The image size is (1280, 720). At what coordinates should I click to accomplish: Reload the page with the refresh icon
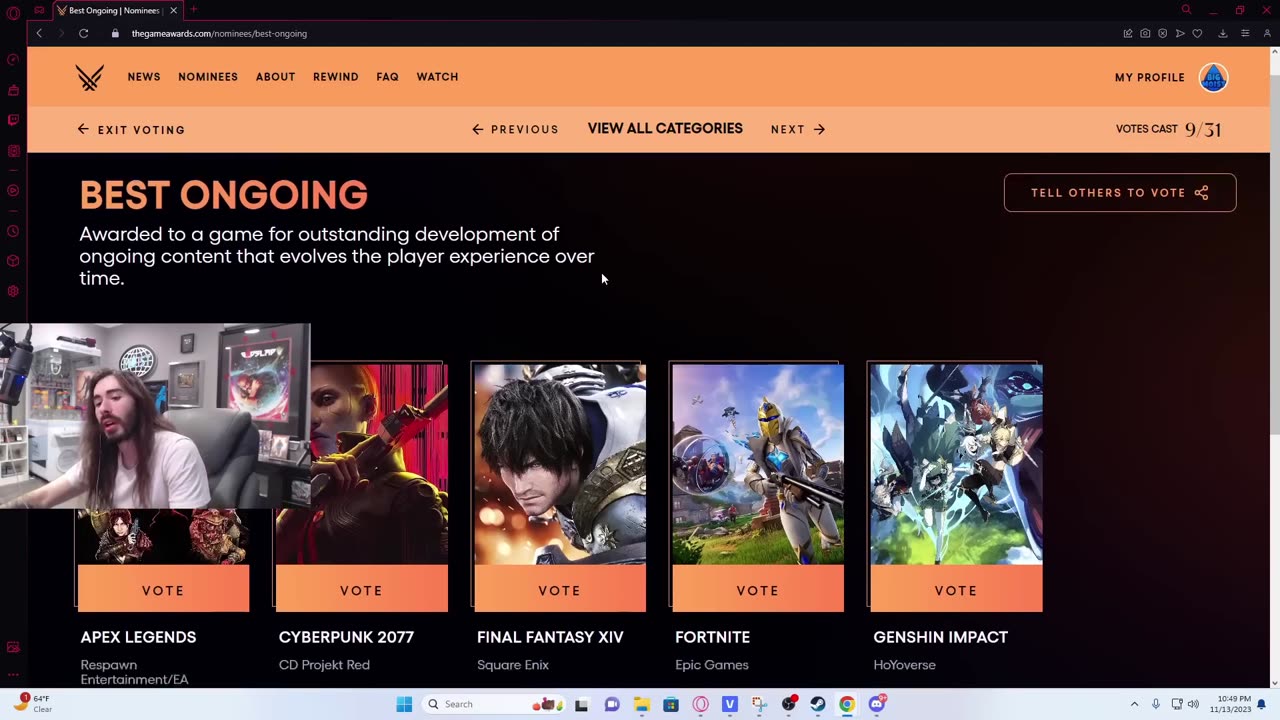[x=84, y=33]
